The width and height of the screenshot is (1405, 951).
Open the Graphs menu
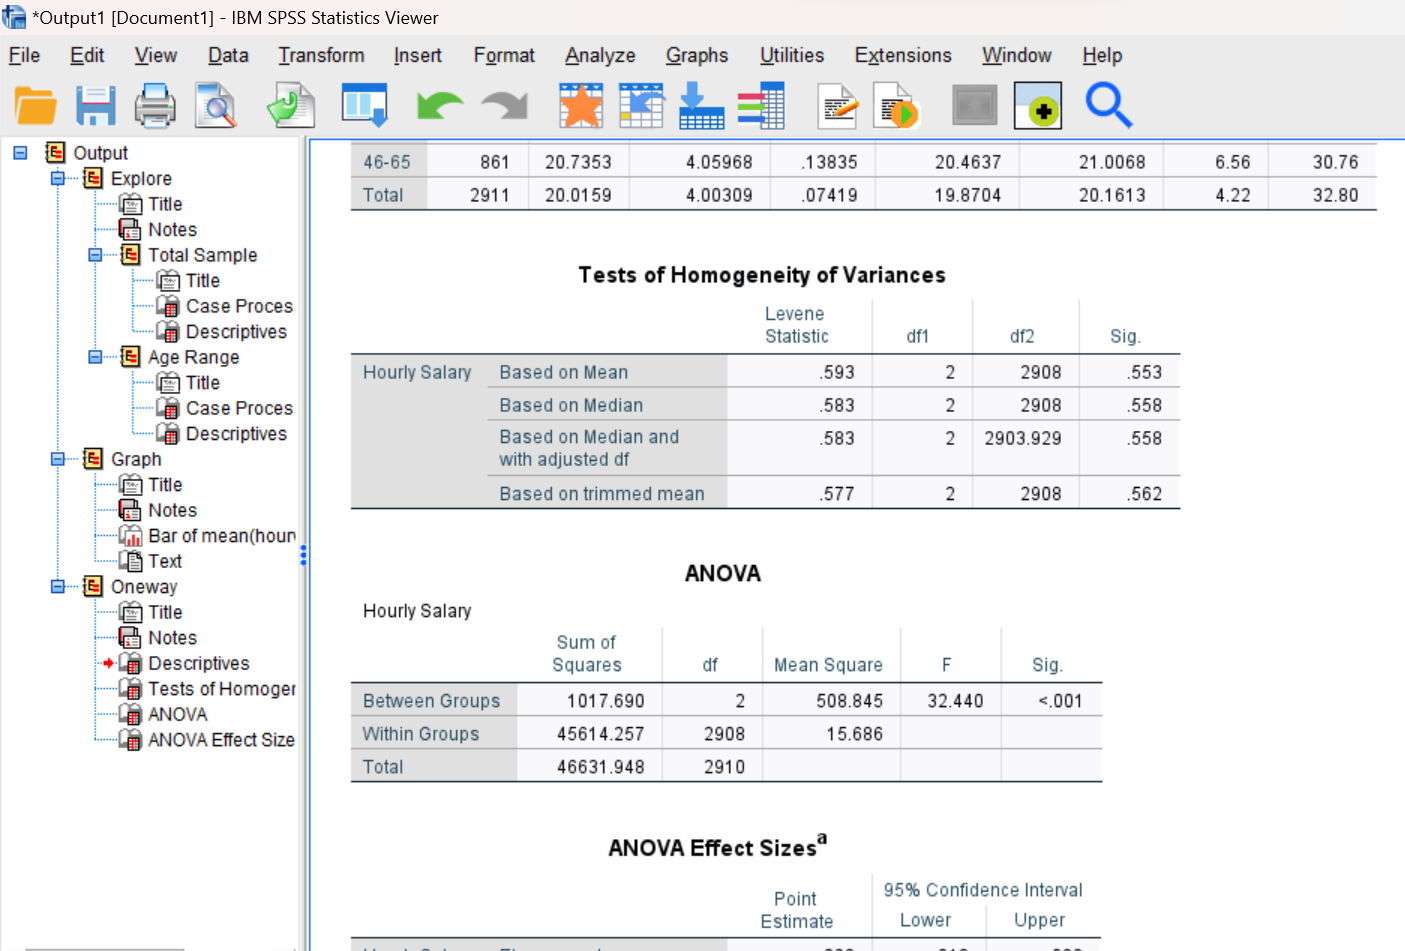(x=697, y=55)
